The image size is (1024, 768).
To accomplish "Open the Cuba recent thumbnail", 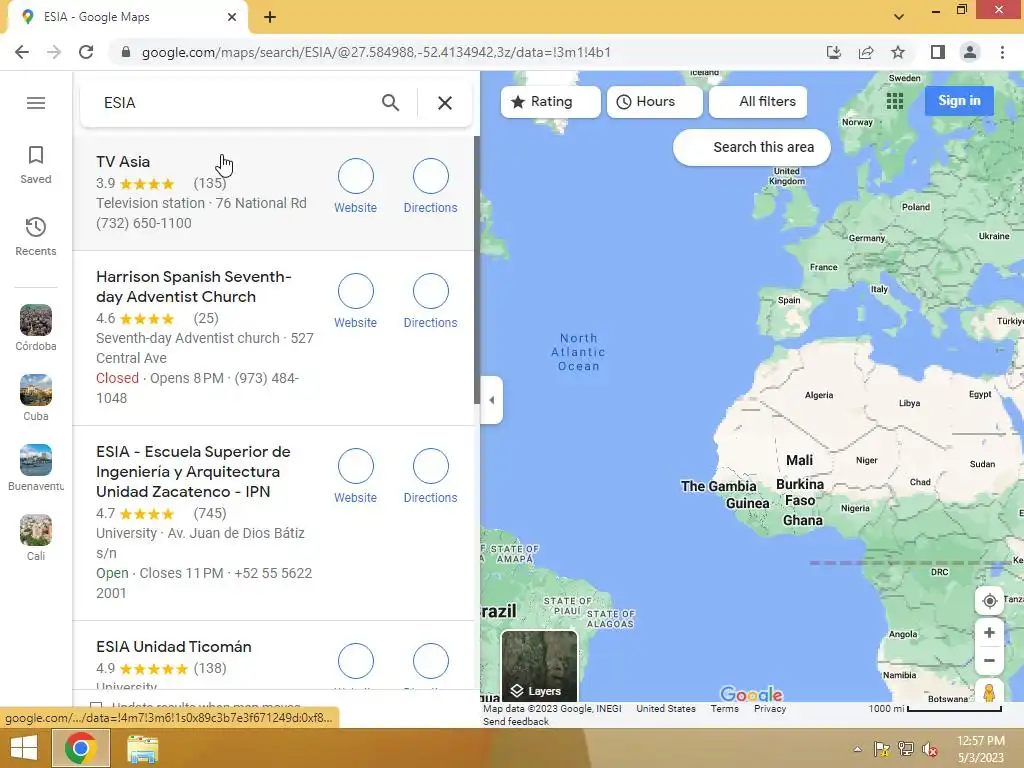I will coord(36,391).
